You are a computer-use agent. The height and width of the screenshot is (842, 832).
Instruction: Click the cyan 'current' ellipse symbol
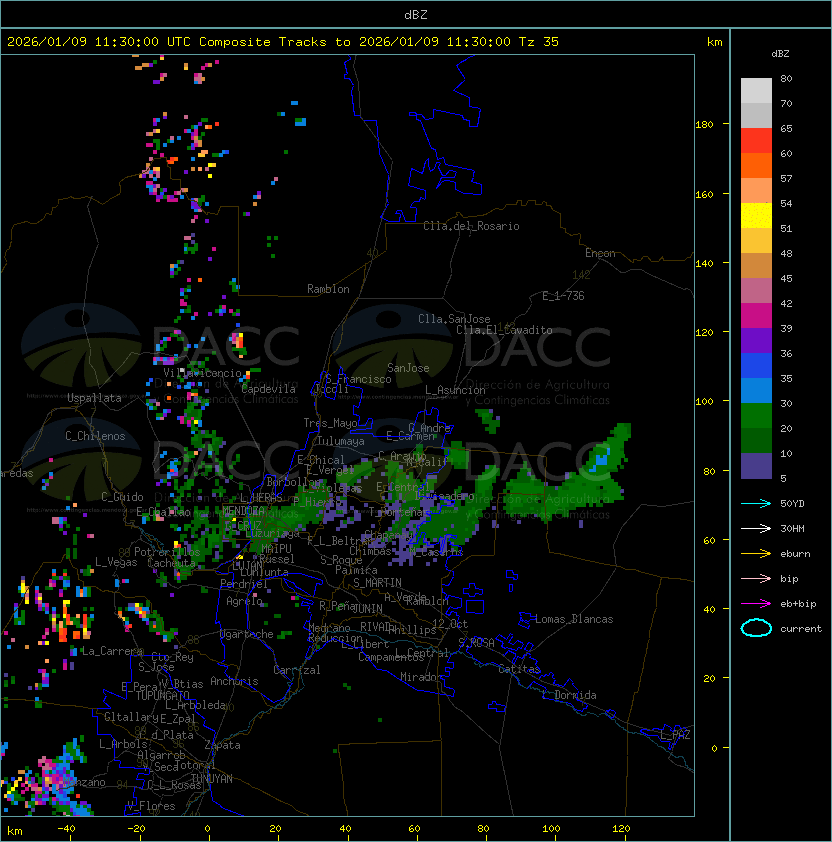756,628
